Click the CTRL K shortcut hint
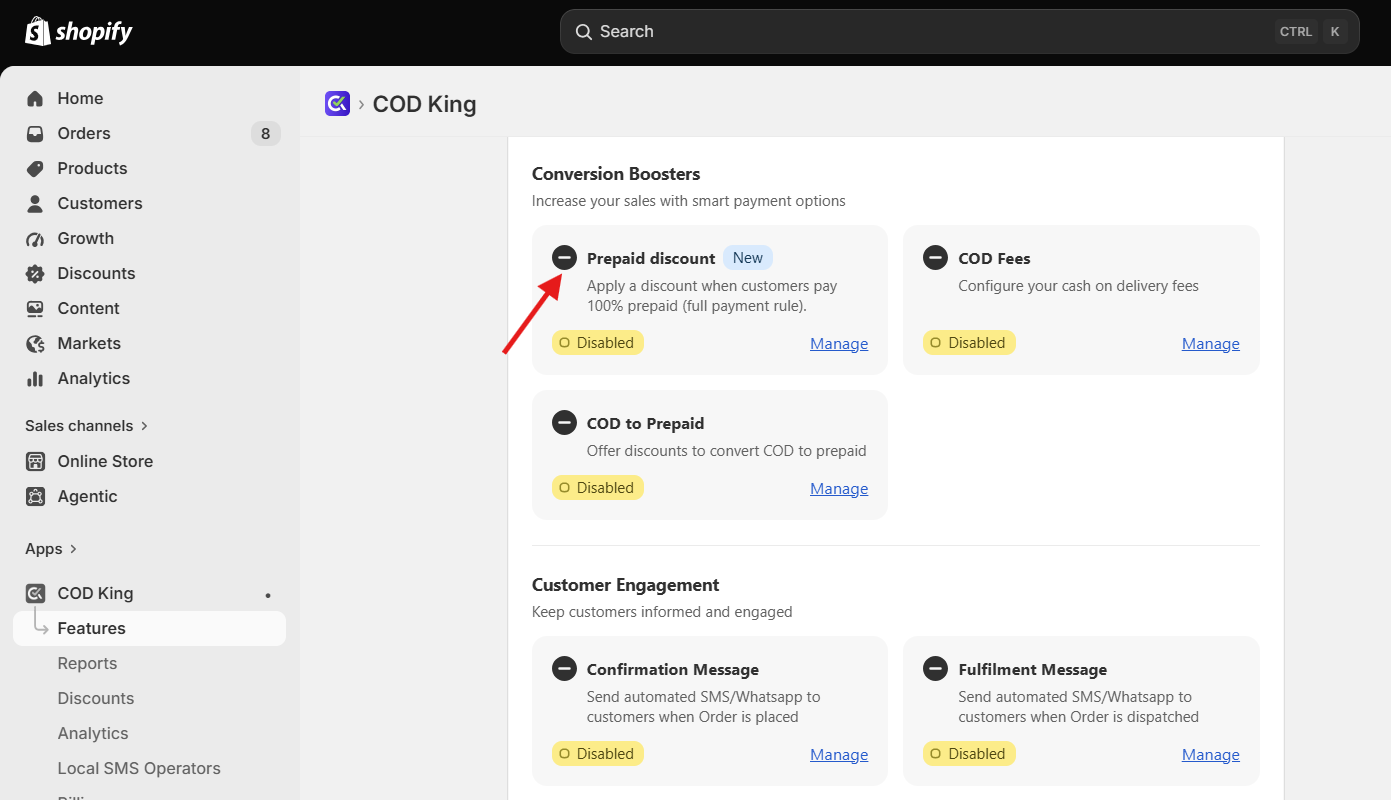This screenshot has height=800, width=1391. [x=1311, y=32]
